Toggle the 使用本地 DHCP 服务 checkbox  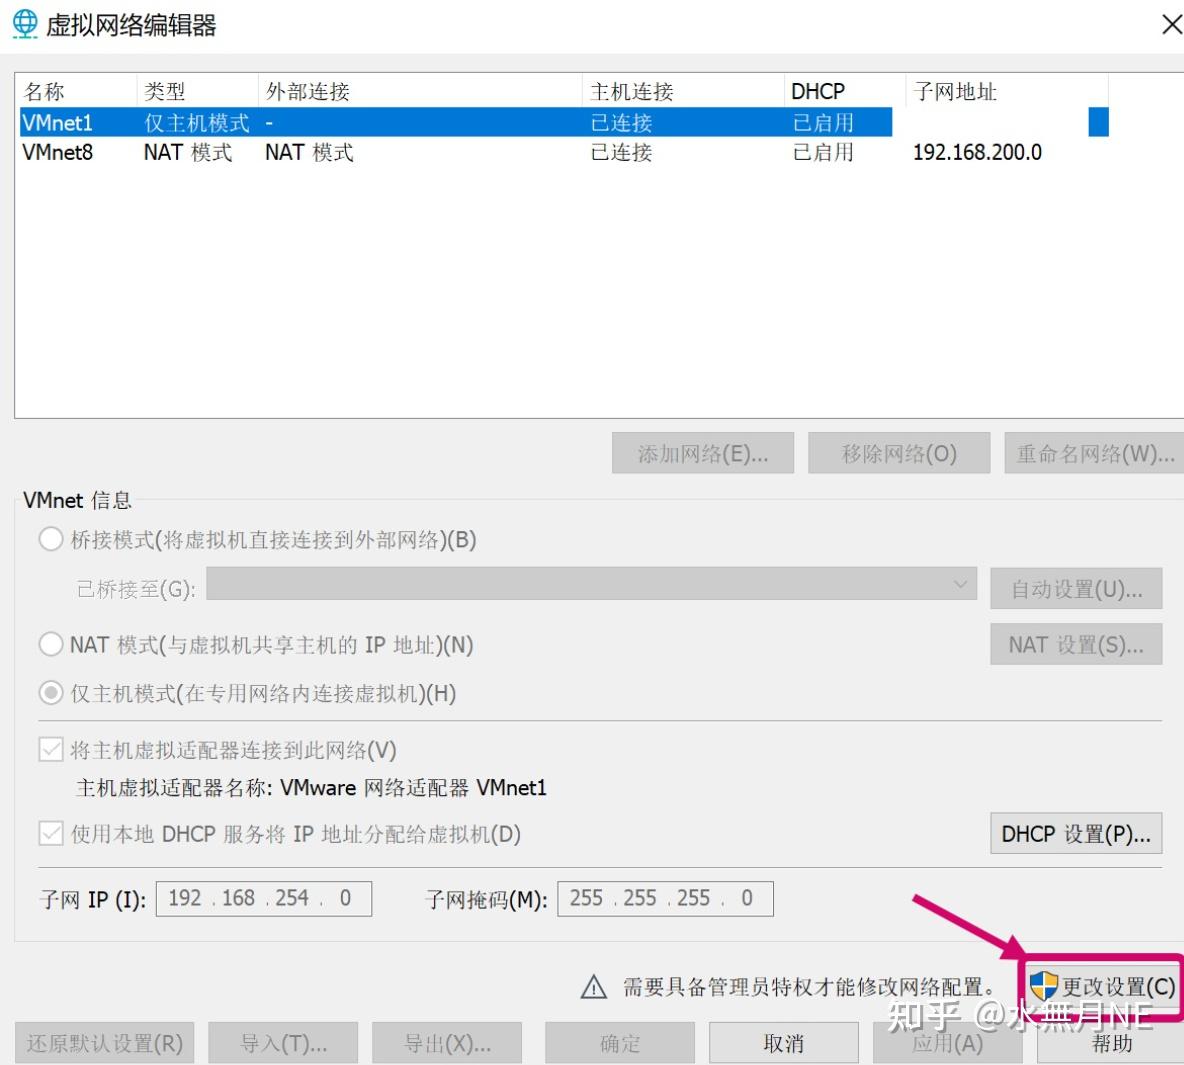(x=49, y=834)
